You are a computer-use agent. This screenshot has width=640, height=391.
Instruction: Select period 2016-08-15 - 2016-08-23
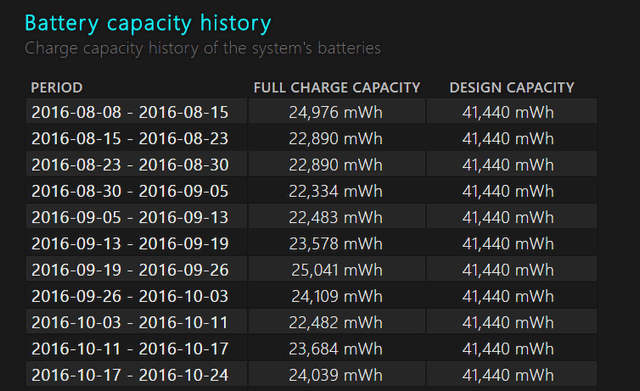click(x=130, y=139)
